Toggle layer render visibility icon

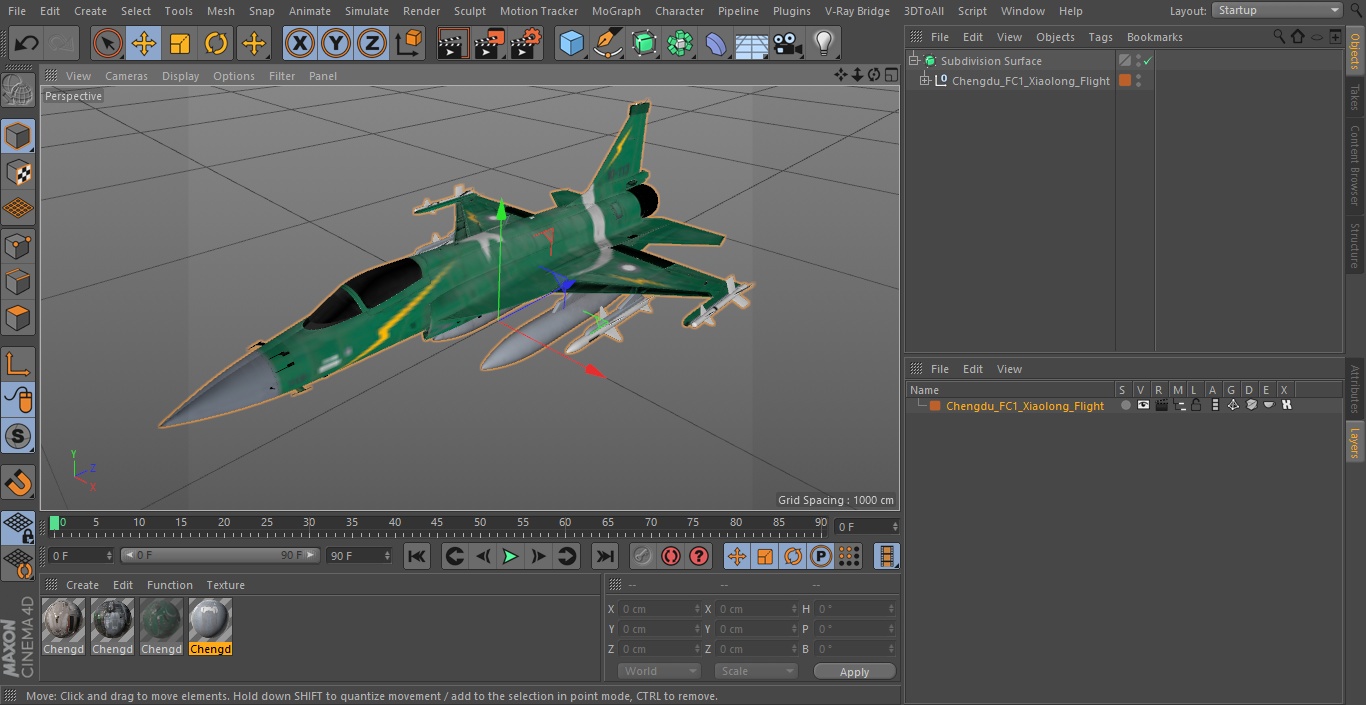[1161, 406]
